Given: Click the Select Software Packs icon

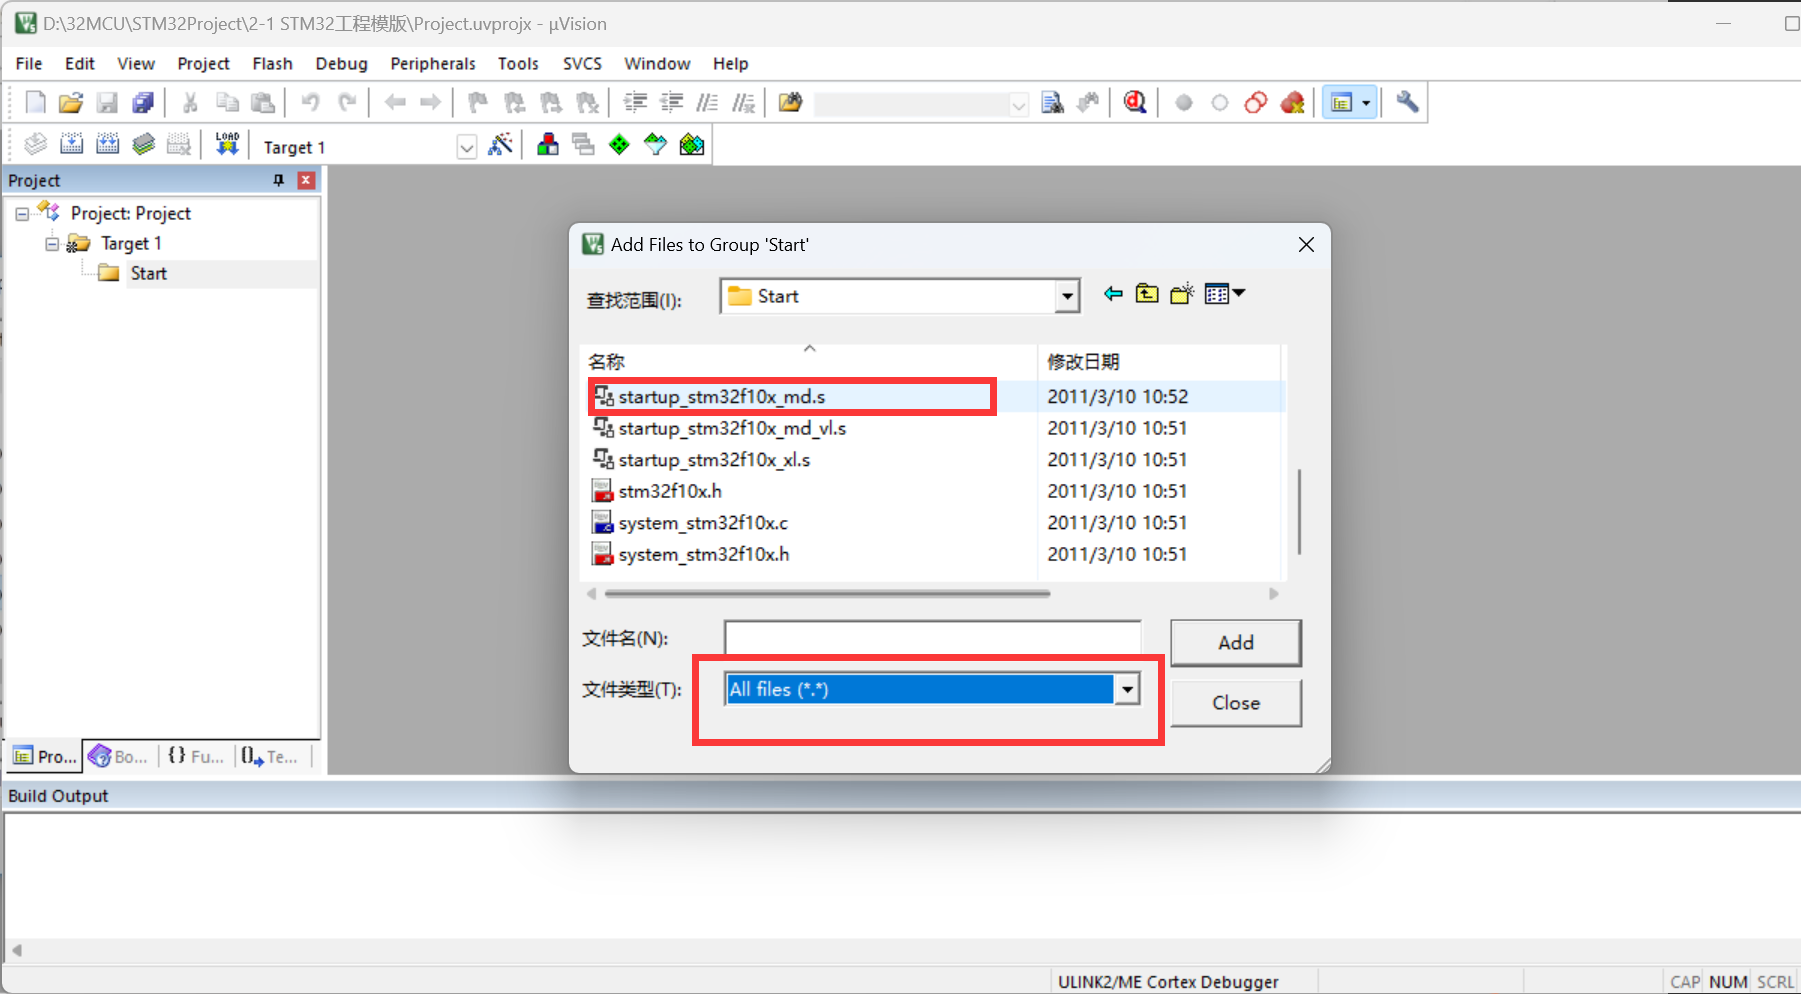Looking at the screenshot, I should 655,144.
